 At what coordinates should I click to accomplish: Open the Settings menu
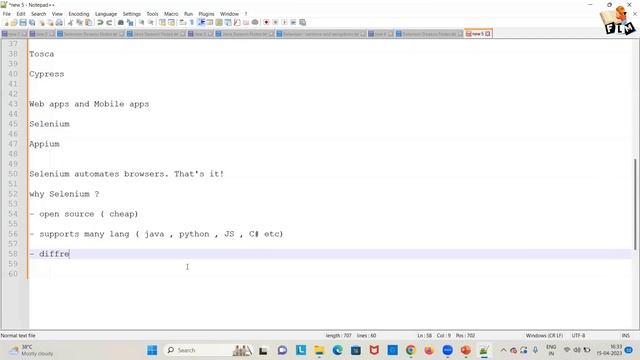coord(131,14)
